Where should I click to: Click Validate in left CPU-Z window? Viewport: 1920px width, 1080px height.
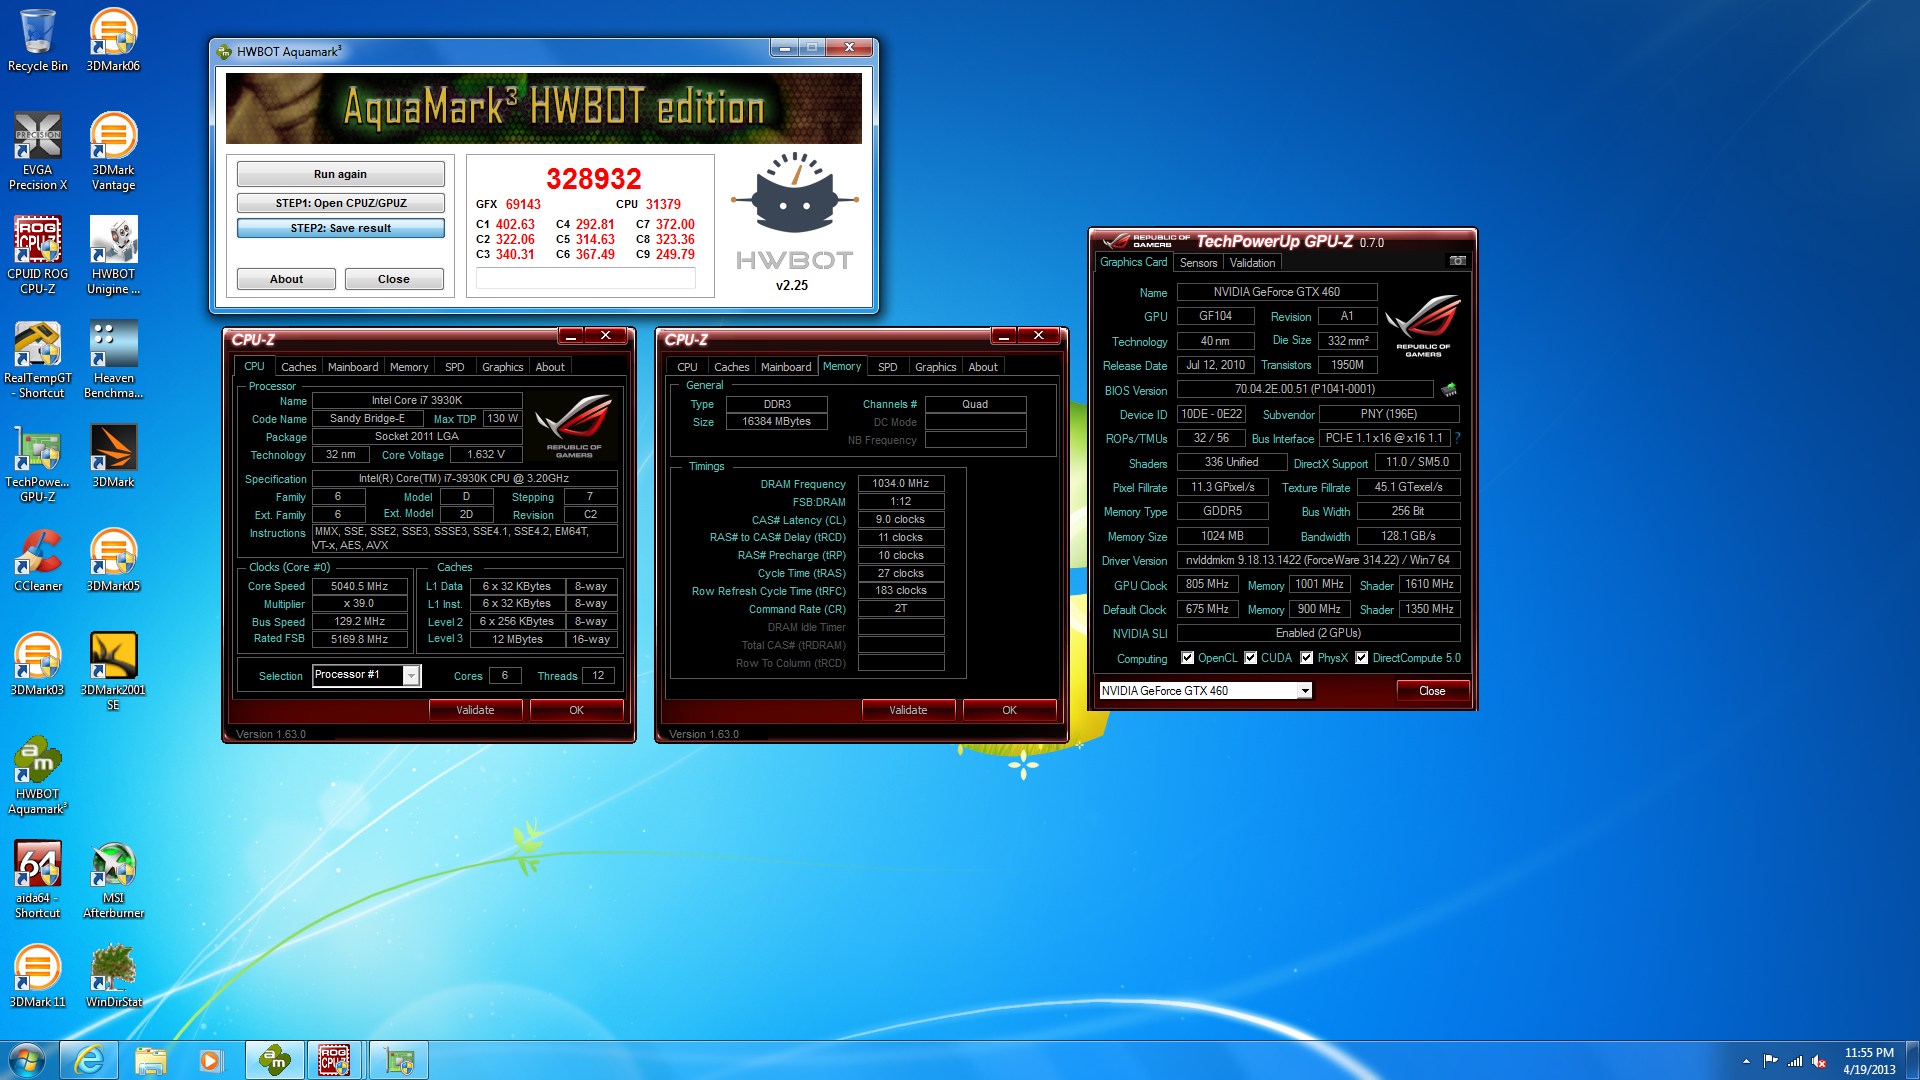(475, 710)
